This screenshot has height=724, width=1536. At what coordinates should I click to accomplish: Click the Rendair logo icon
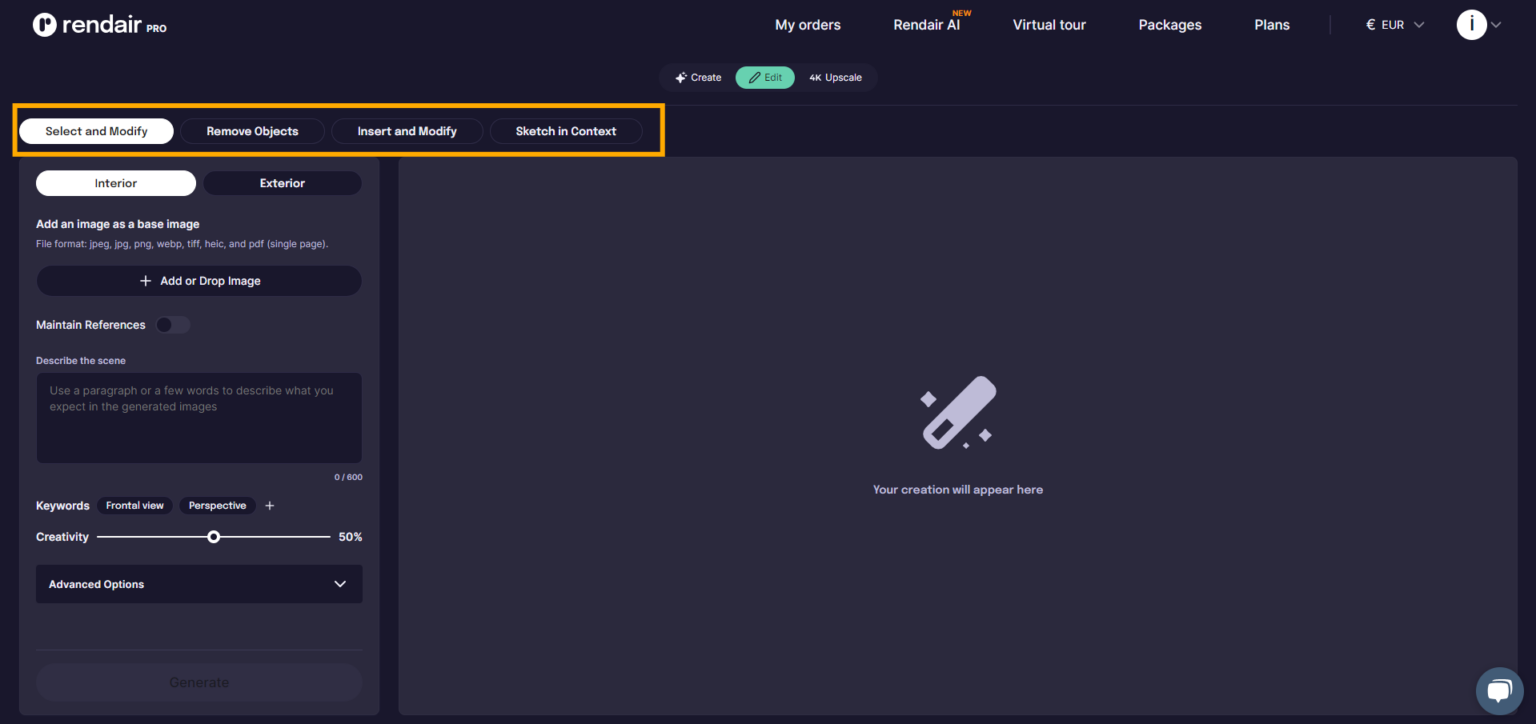(x=45, y=25)
